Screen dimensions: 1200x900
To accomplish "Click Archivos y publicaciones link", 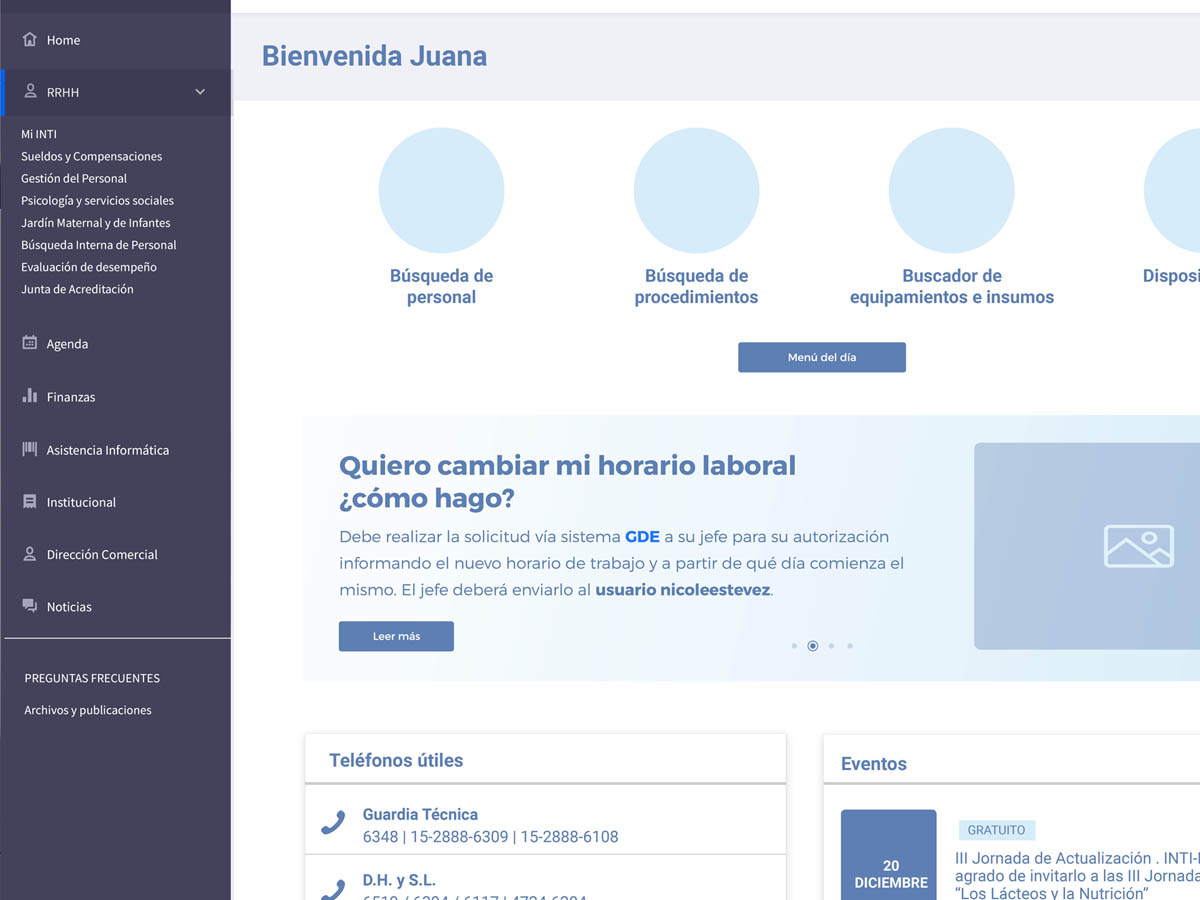I will click(88, 710).
